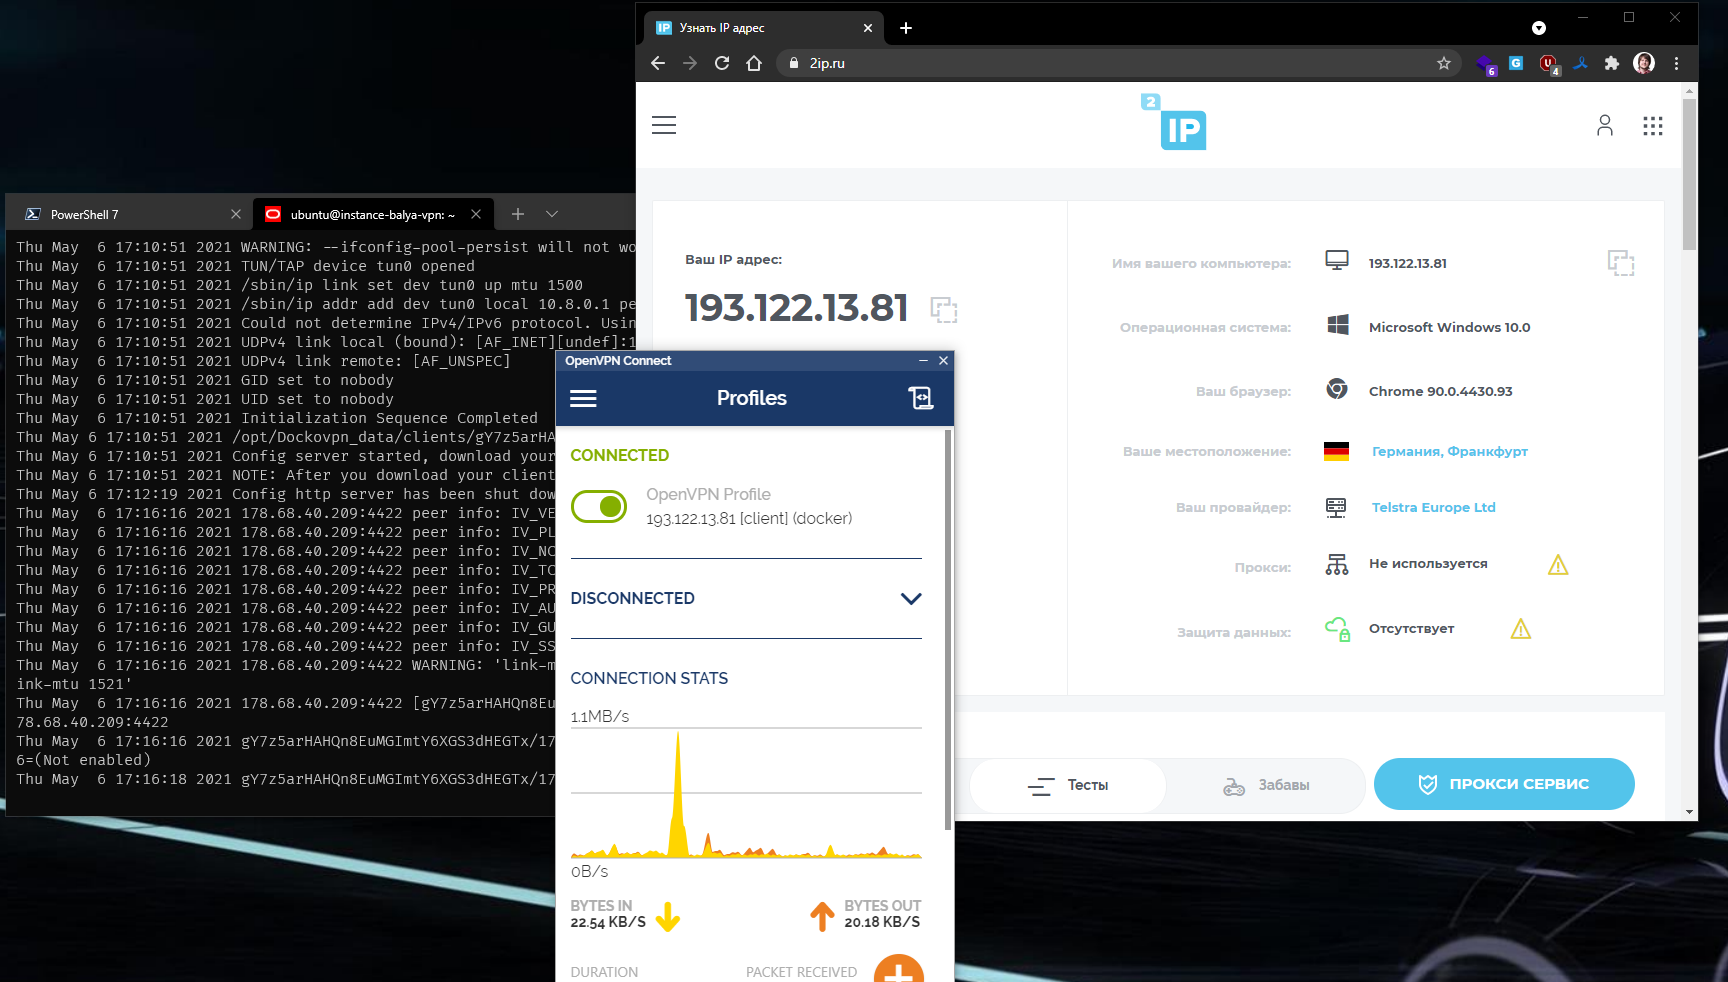Click the ПРОКСИ СЕРВИС button
Viewport: 1728px width, 982px height.
[1503, 784]
